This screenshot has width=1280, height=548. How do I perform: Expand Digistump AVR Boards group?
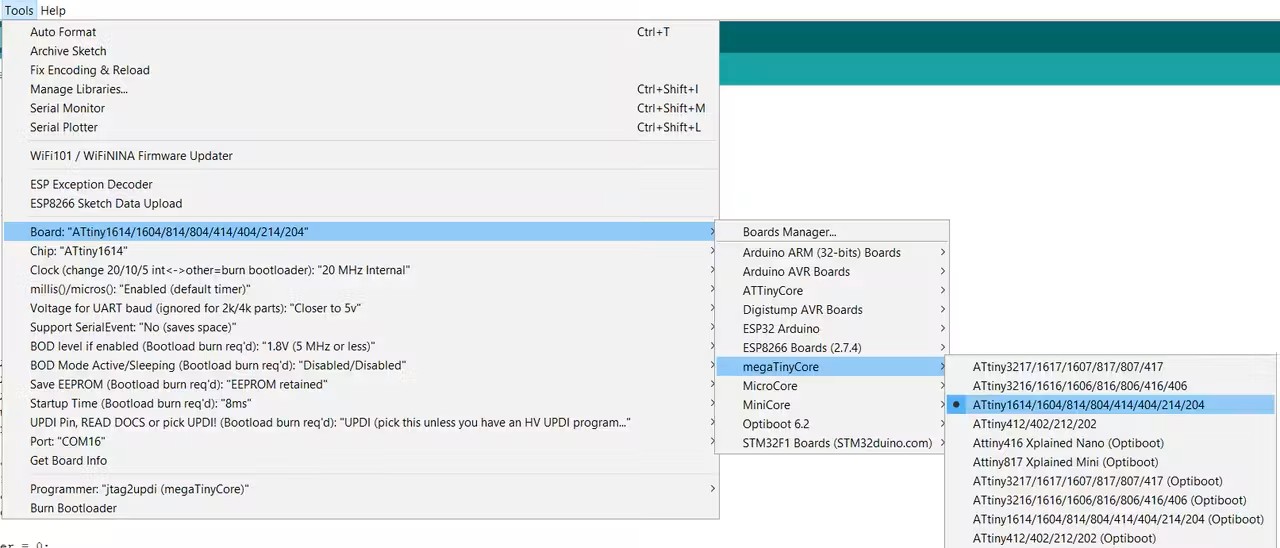832,310
